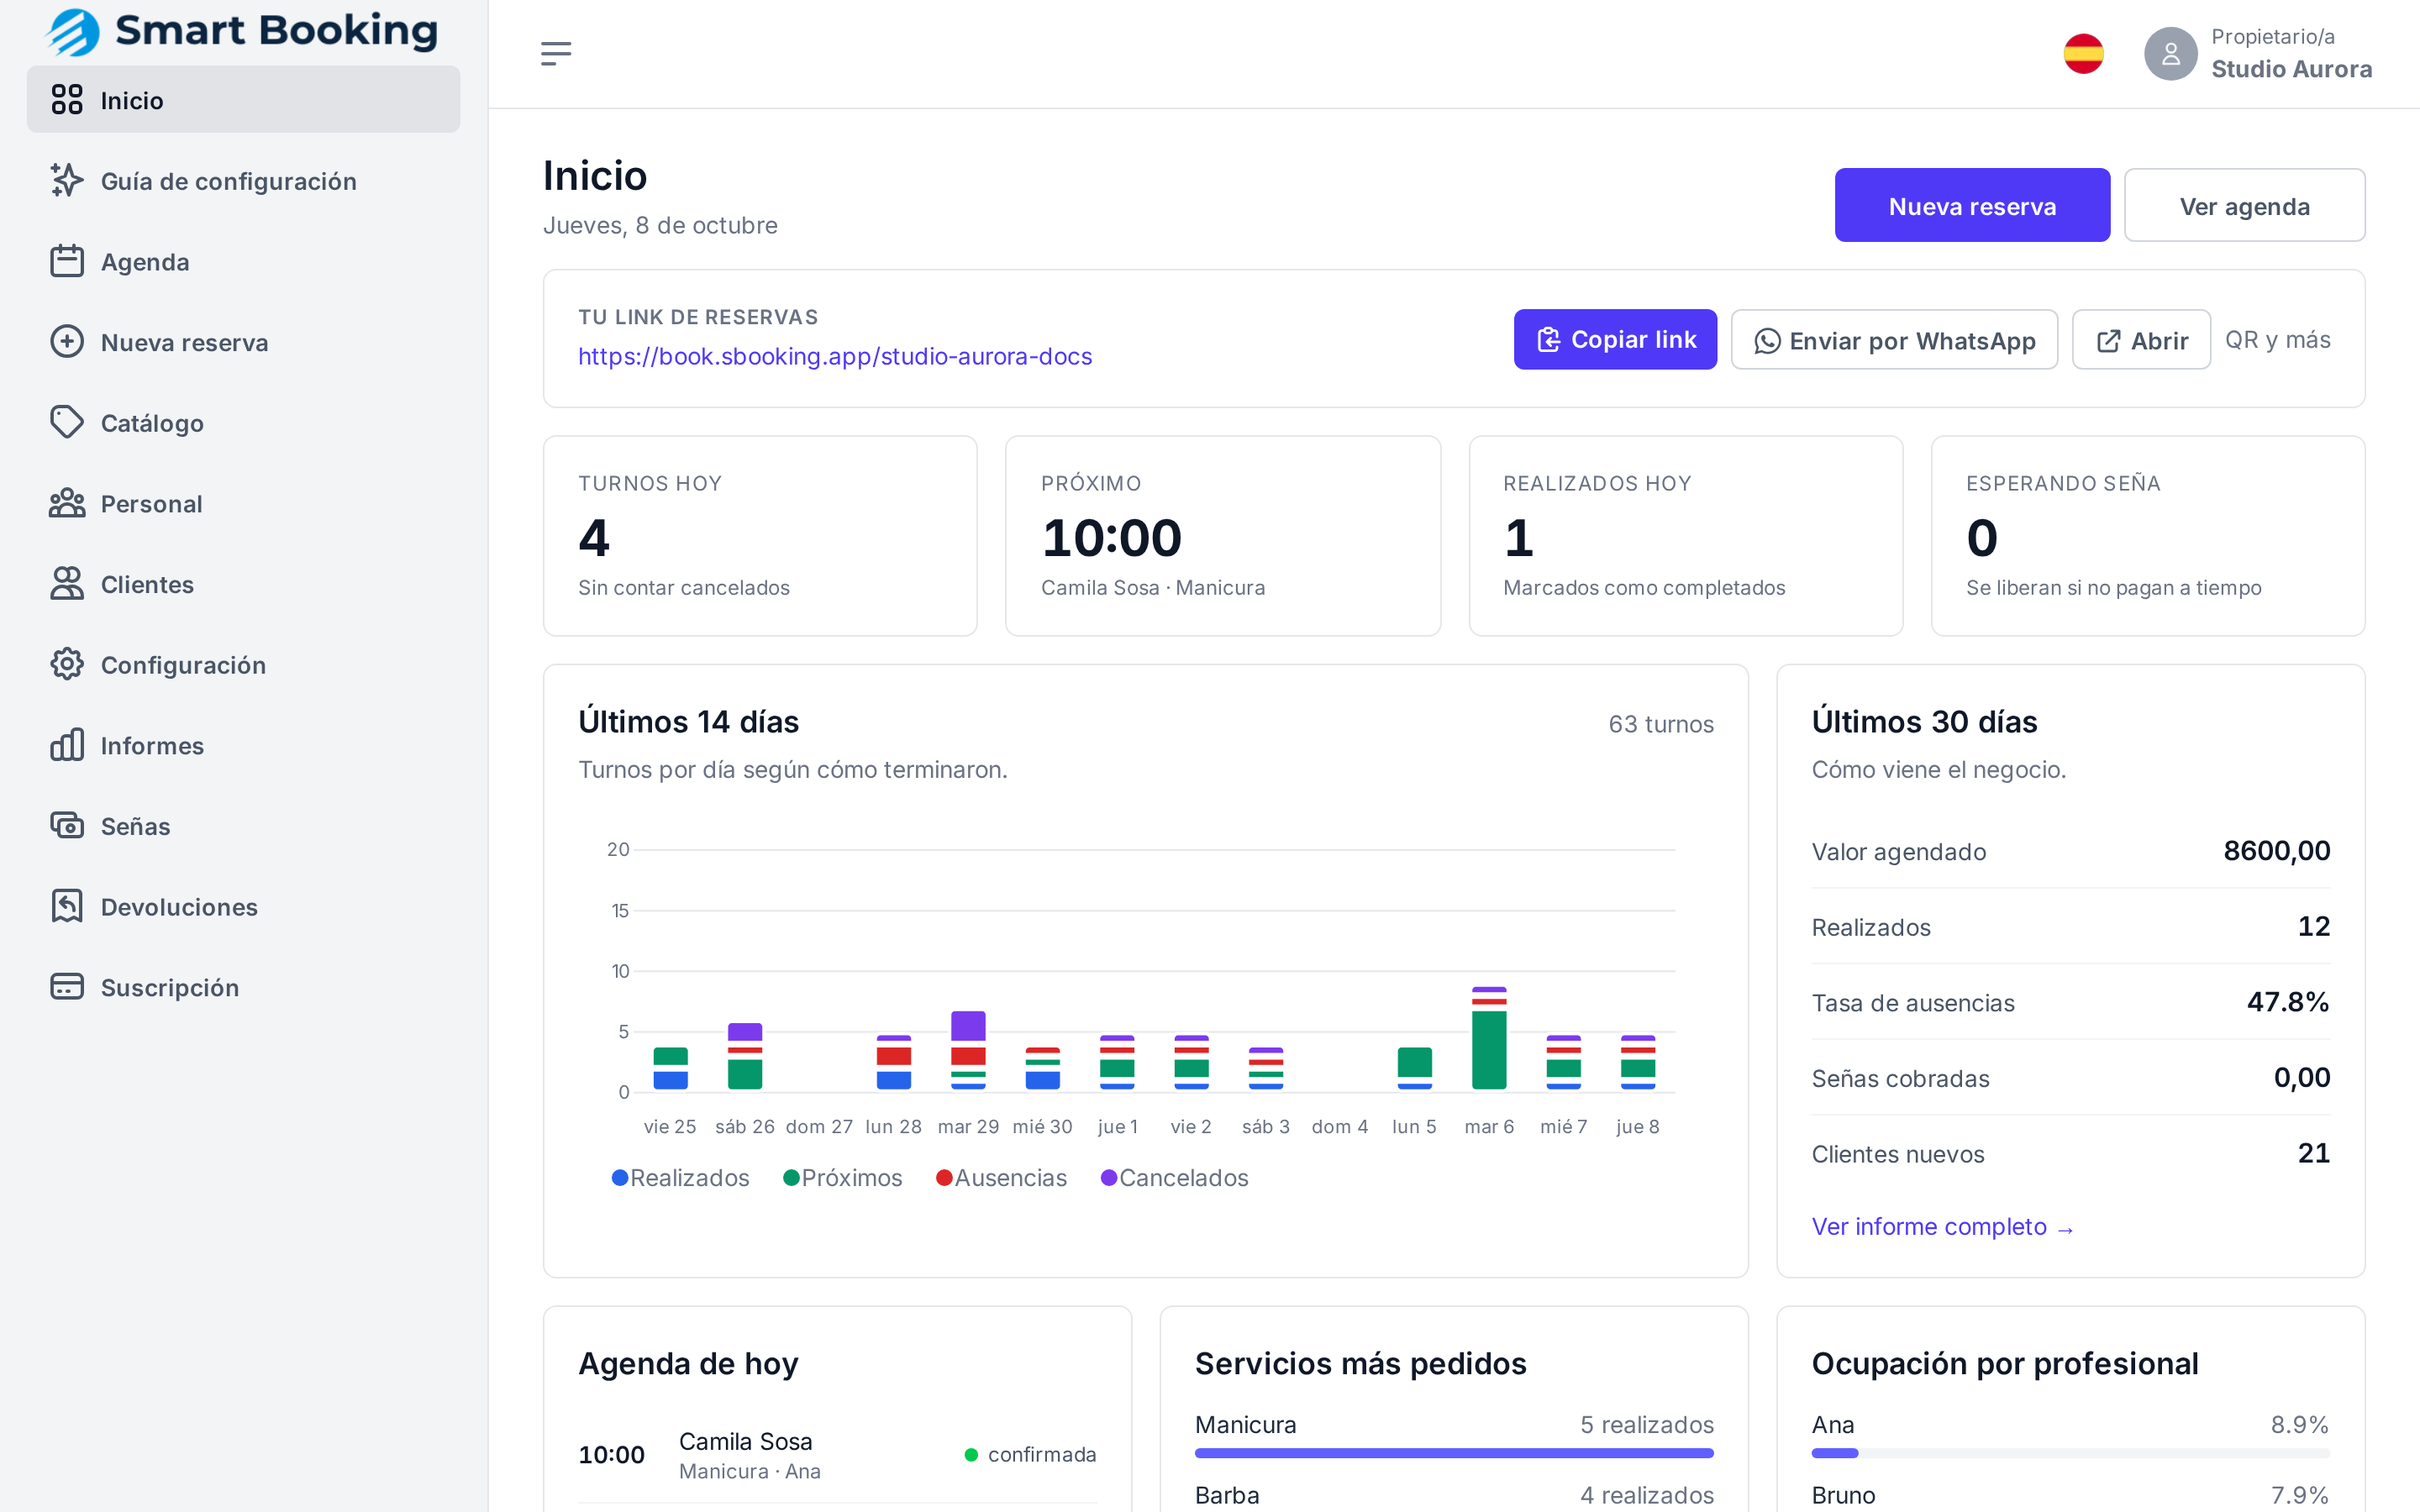Click the Copiar link button
2420x1512 pixels.
pyautogui.click(x=1615, y=340)
